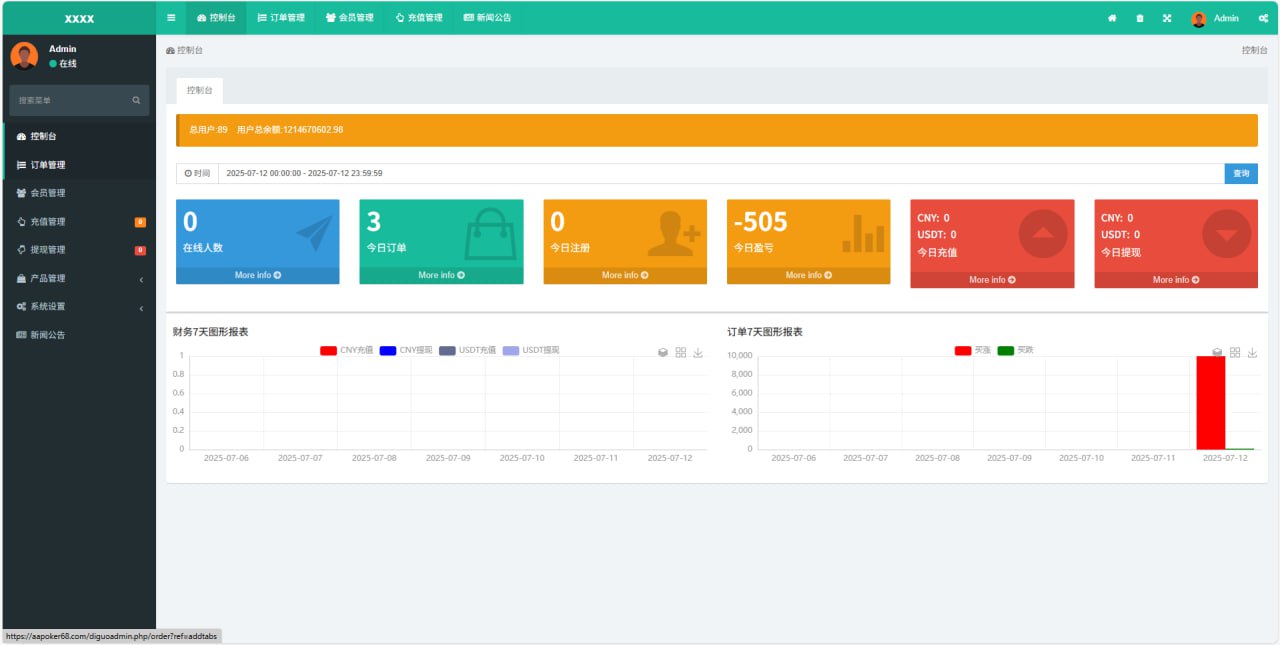The width and height of the screenshot is (1280, 645).
Task: Click the fullscreen expand icon
Action: click(1167, 18)
